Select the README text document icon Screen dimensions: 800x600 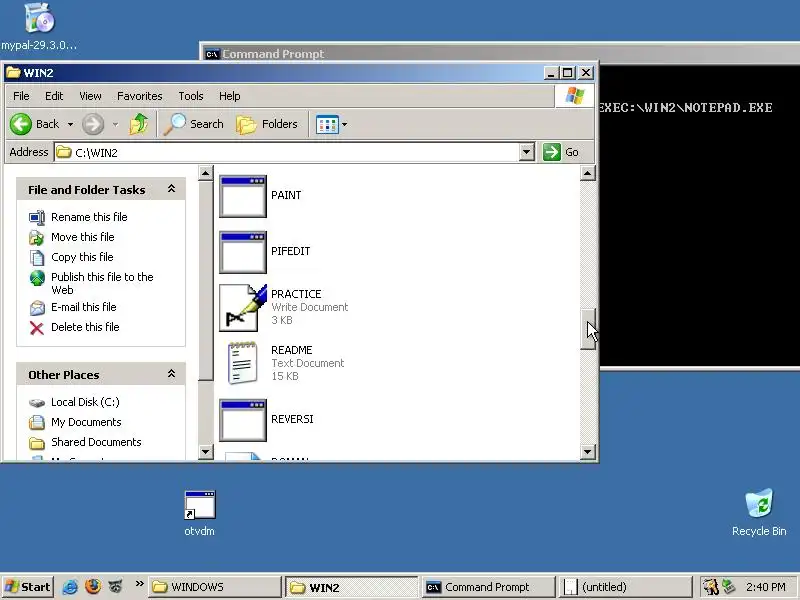[x=243, y=363]
